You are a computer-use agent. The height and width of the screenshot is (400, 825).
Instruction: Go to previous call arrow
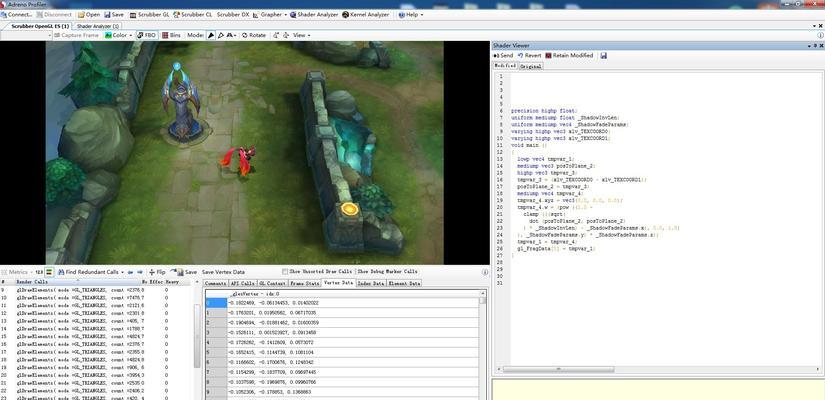click(x=130, y=272)
